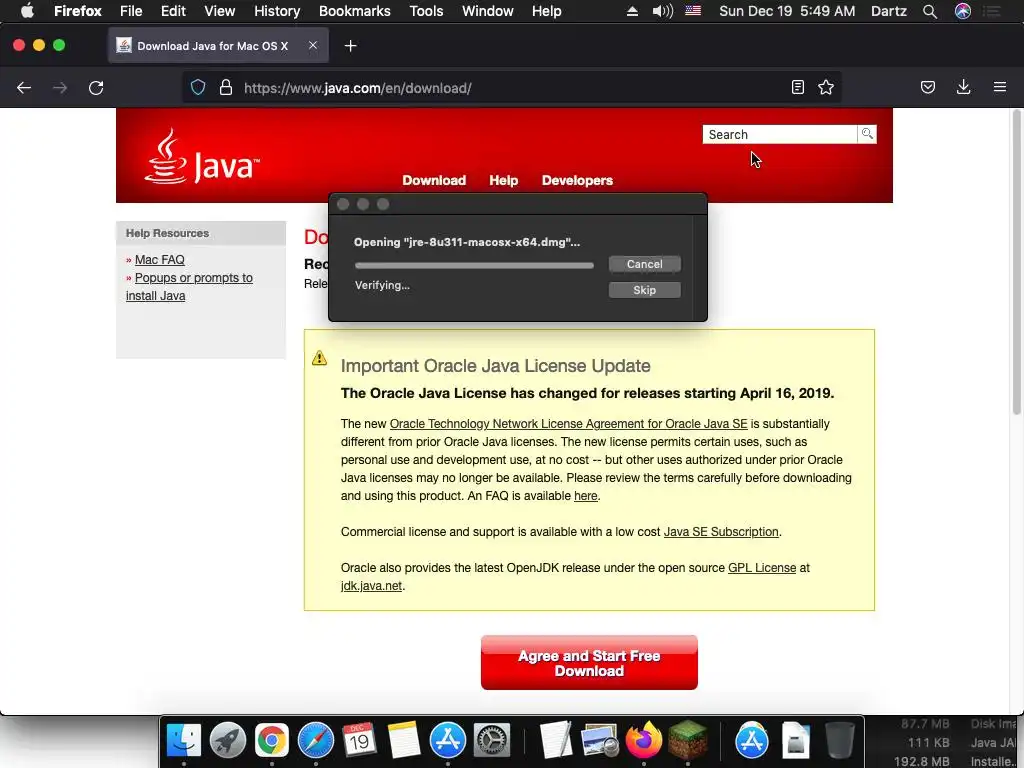The width and height of the screenshot is (1024, 768).
Task: Open the Download navigation link
Action: [434, 180]
